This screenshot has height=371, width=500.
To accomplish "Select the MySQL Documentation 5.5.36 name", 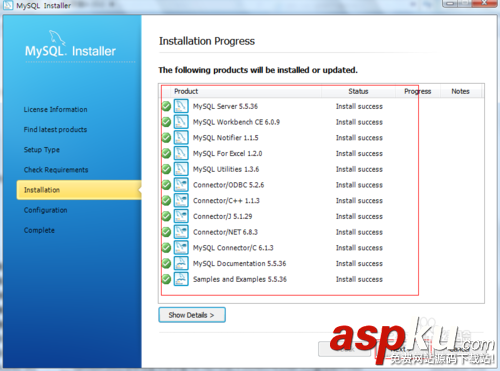I will point(240,263).
